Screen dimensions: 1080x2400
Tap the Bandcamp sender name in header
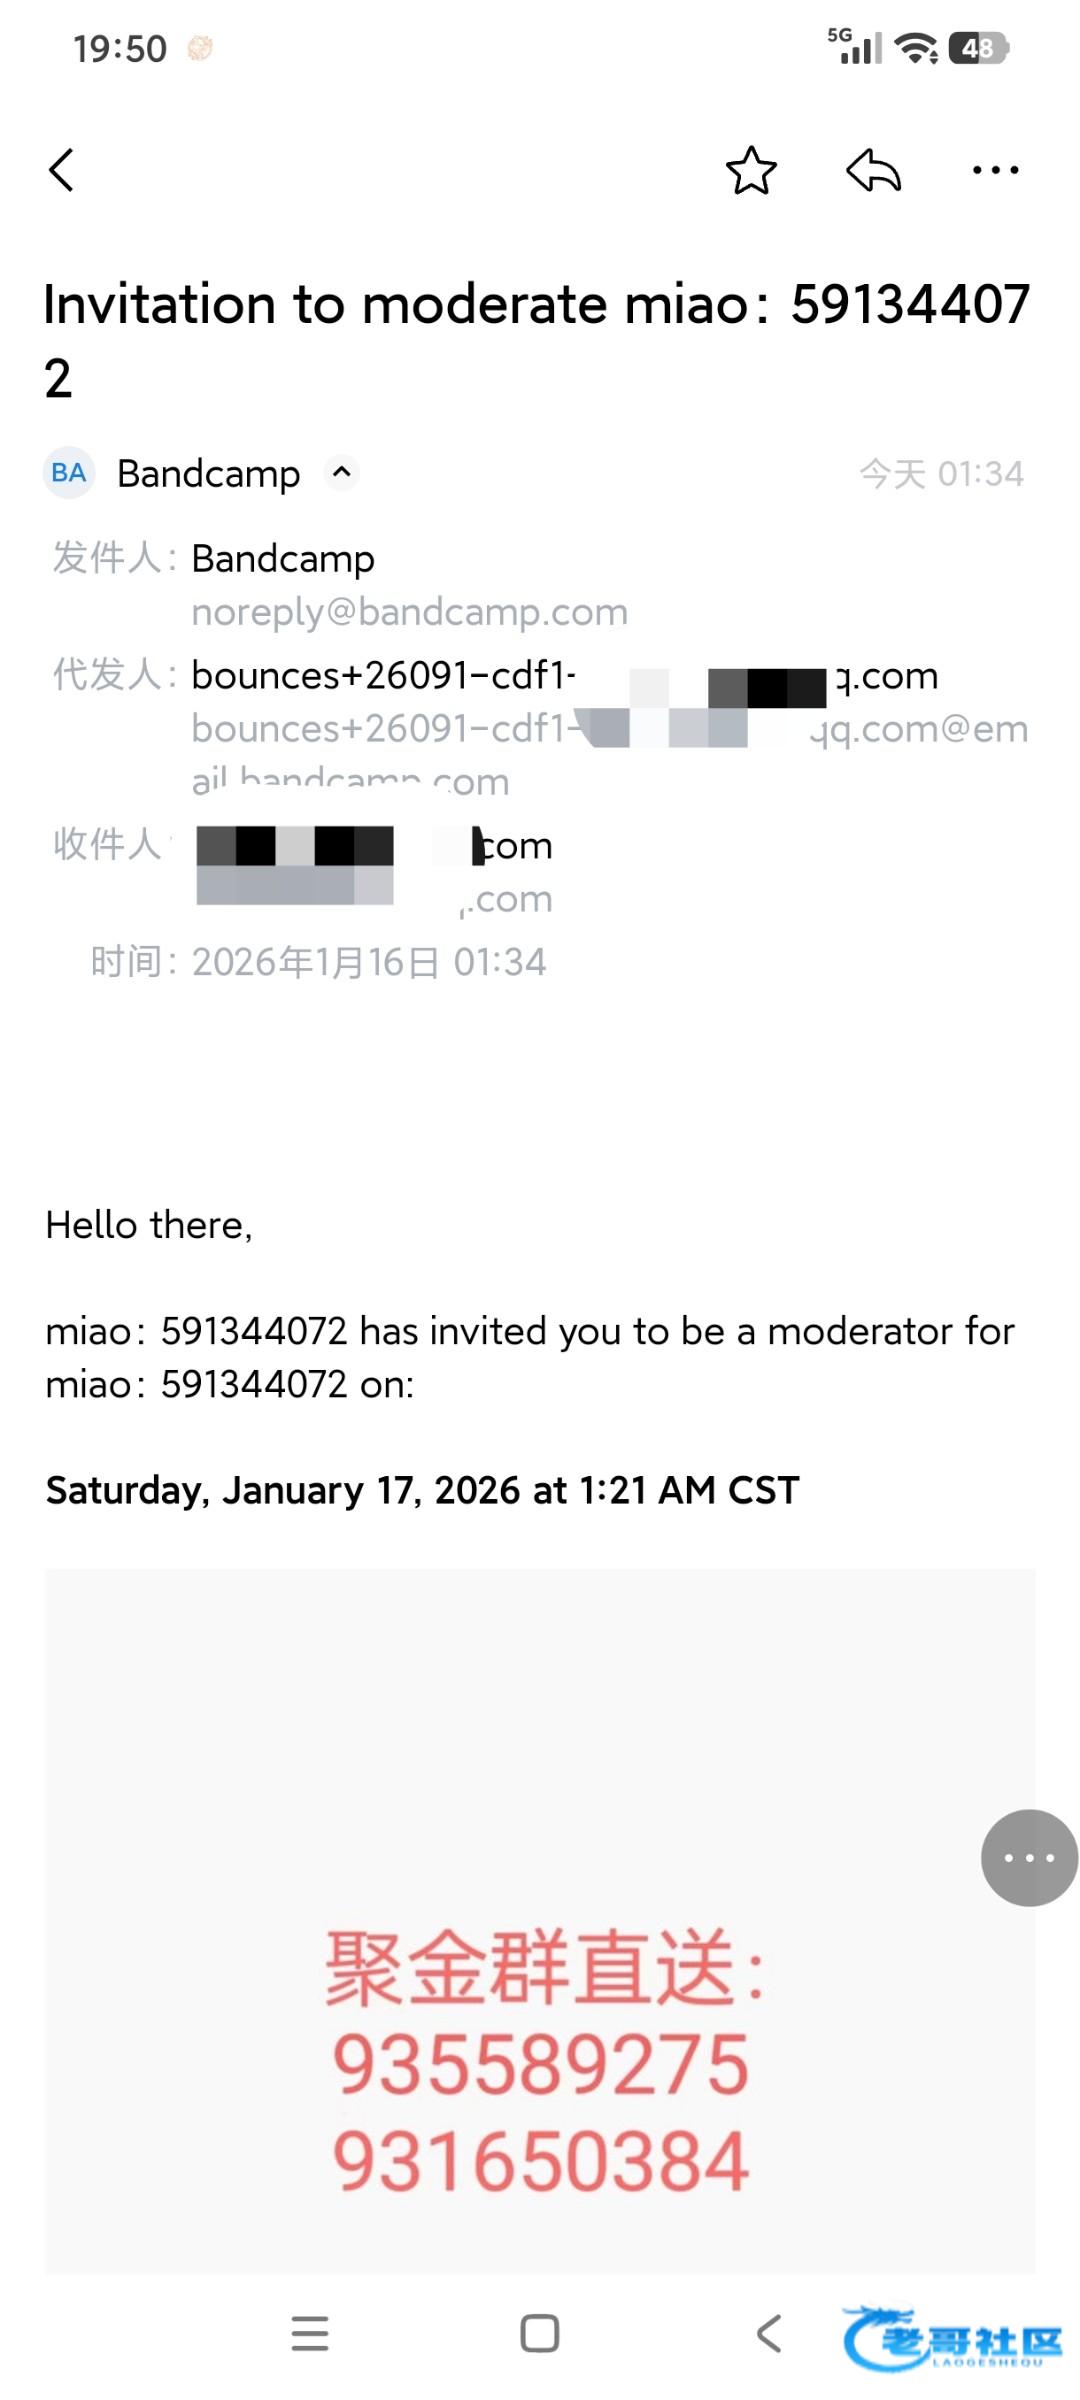[208, 474]
